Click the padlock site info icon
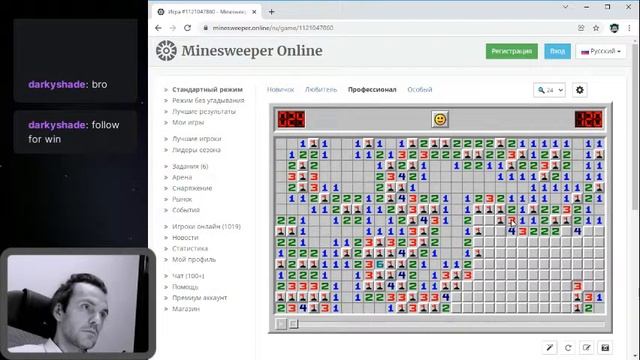This screenshot has height=360, width=640. click(206, 28)
